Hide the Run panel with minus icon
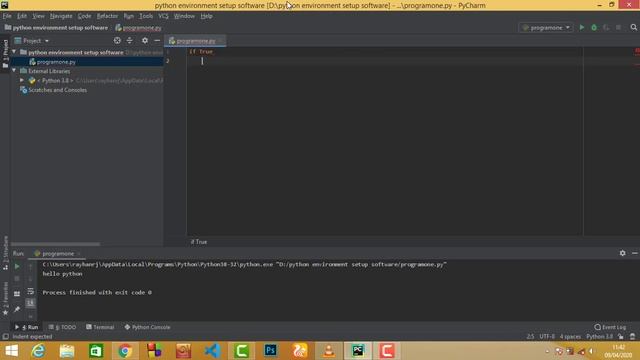Image resolution: width=640 pixels, height=360 pixels. [x=635, y=253]
